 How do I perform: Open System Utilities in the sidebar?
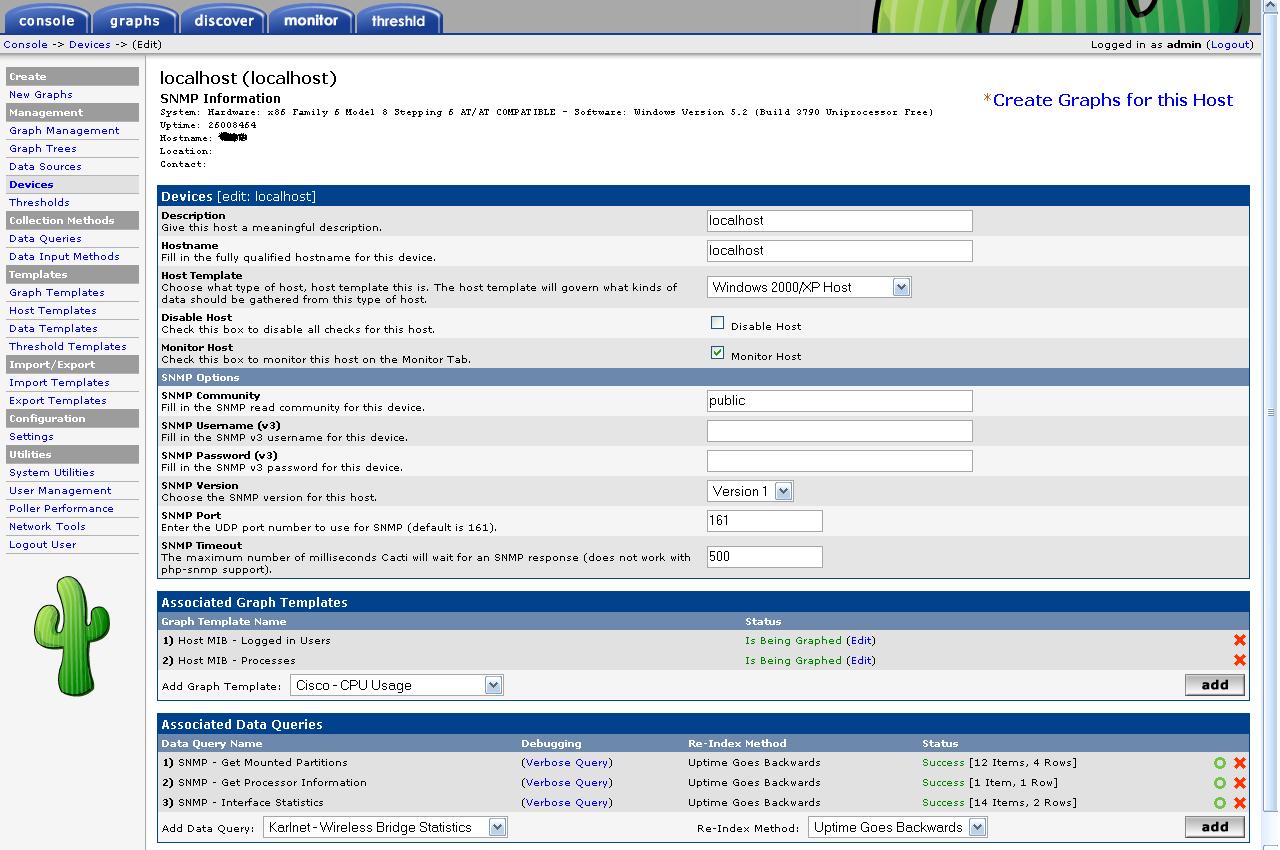pos(52,473)
